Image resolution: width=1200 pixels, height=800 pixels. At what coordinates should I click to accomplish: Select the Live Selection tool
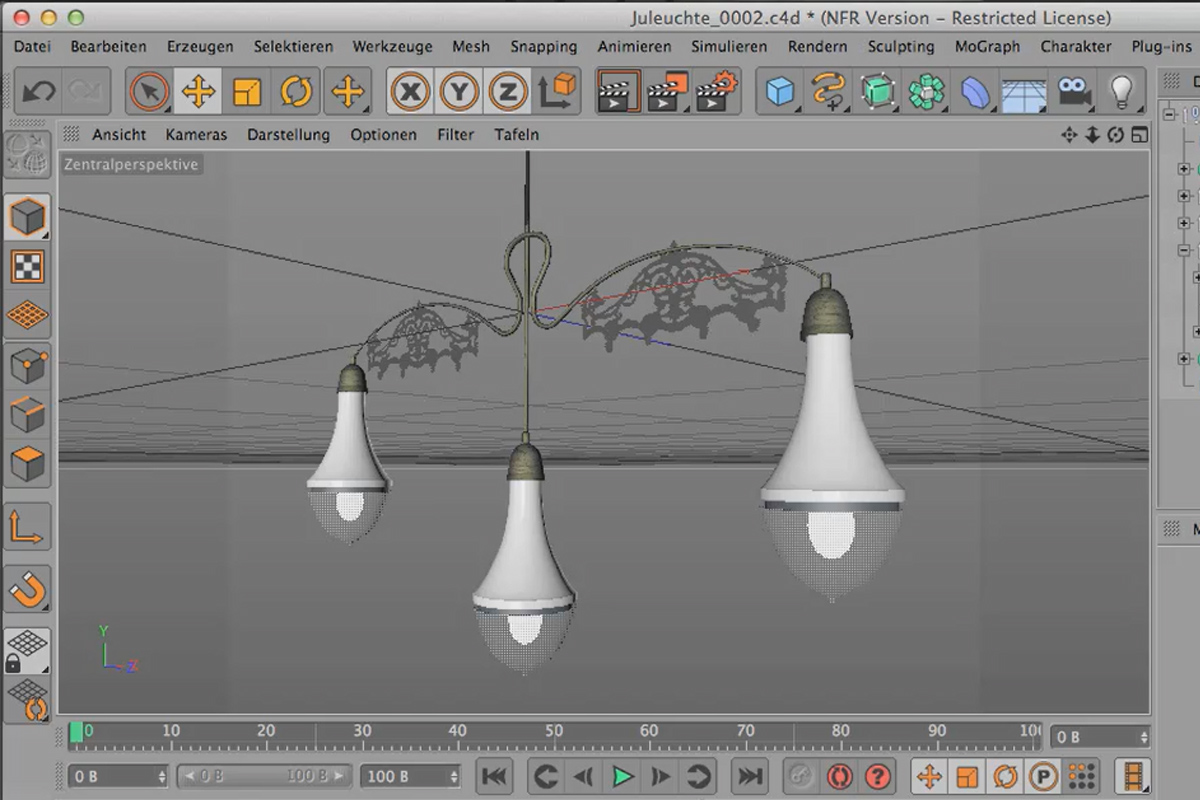150,92
